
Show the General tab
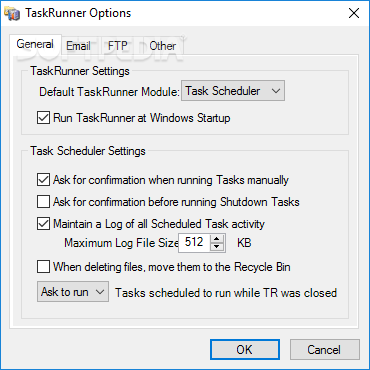(x=35, y=44)
